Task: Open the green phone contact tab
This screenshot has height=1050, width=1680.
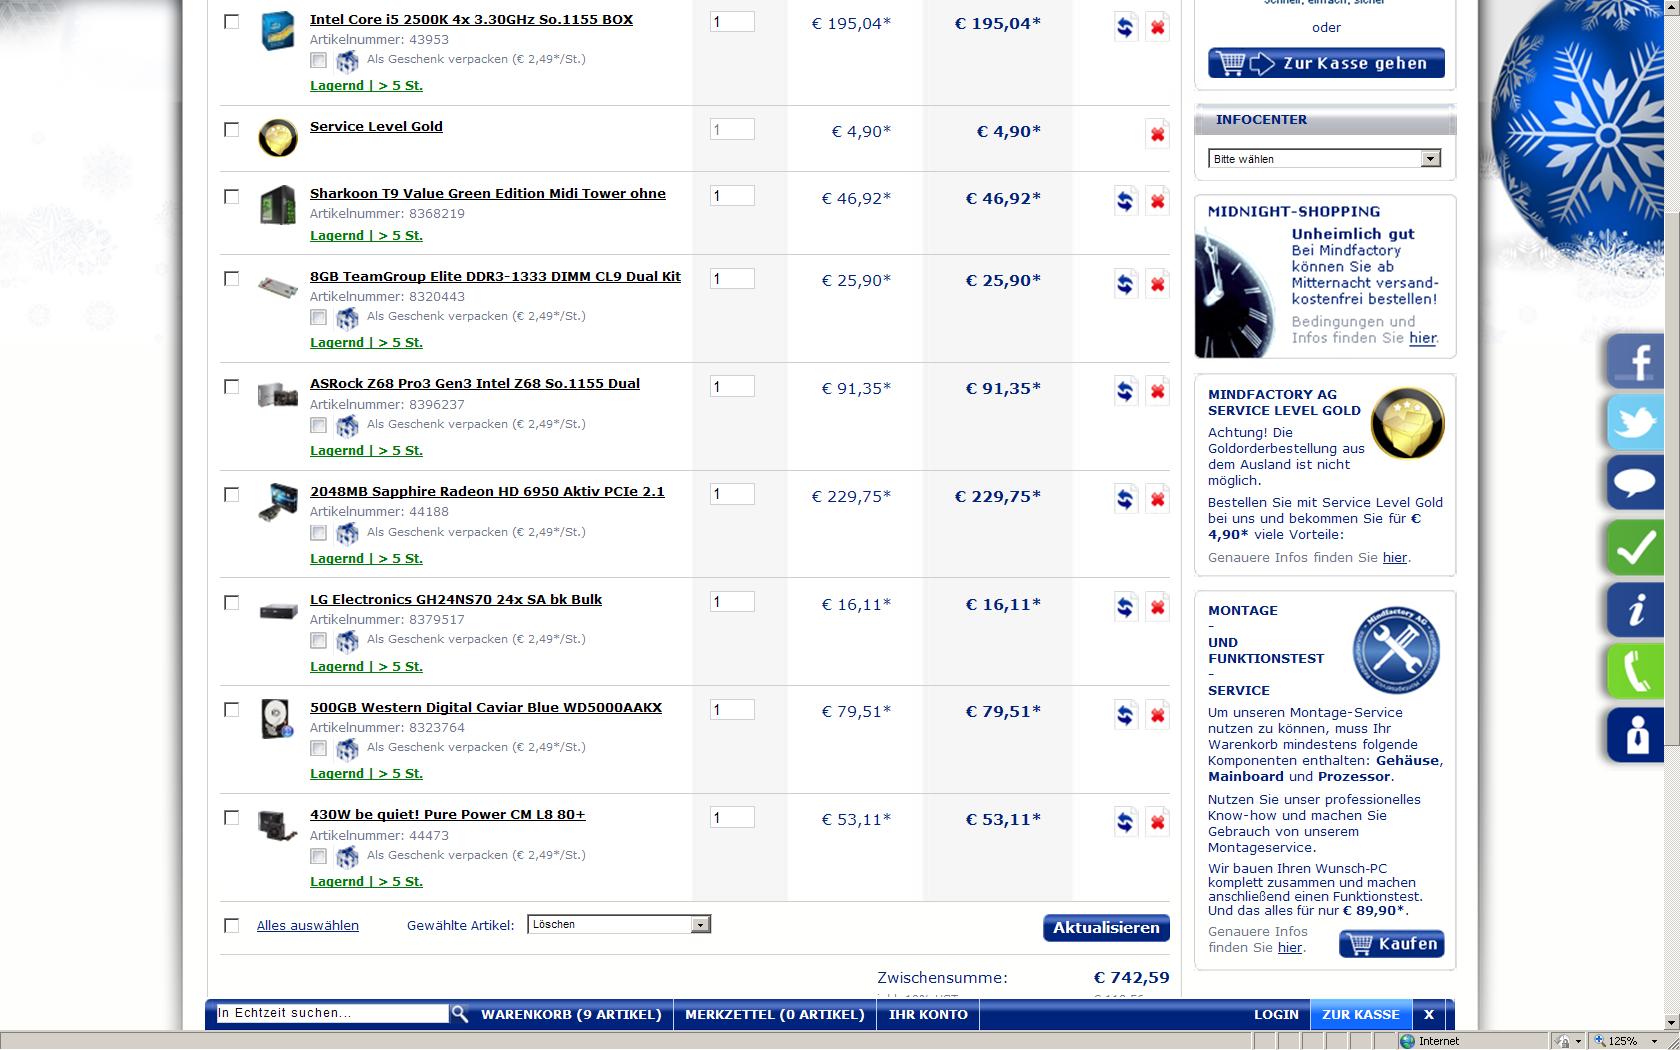Action: pos(1635,672)
